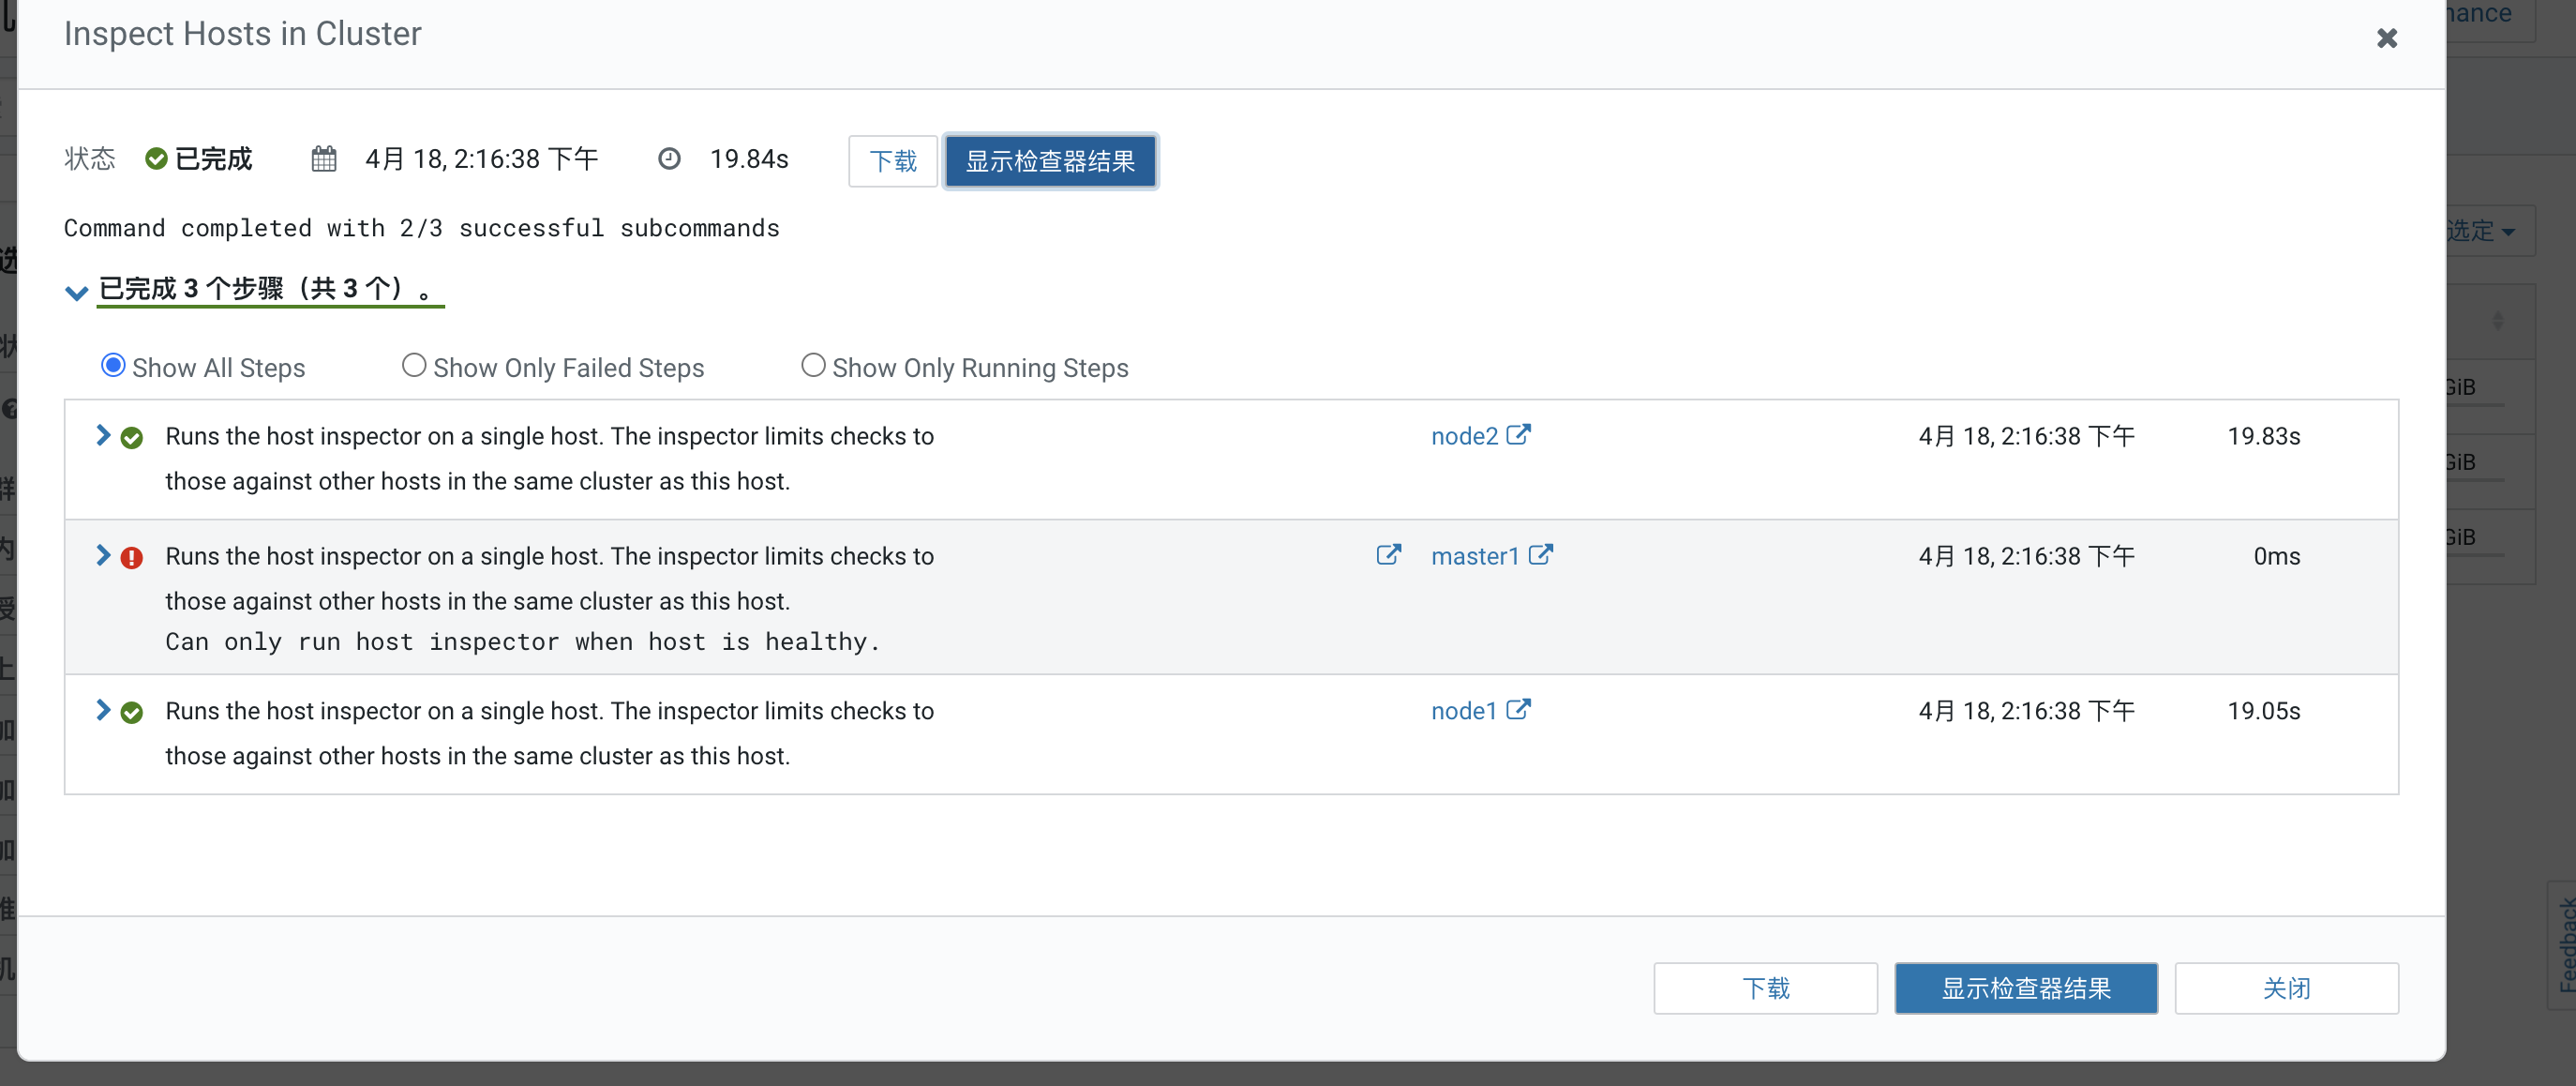This screenshot has height=1086, width=2576.
Task: Select Show Only Running Steps radio
Action: (x=813, y=366)
